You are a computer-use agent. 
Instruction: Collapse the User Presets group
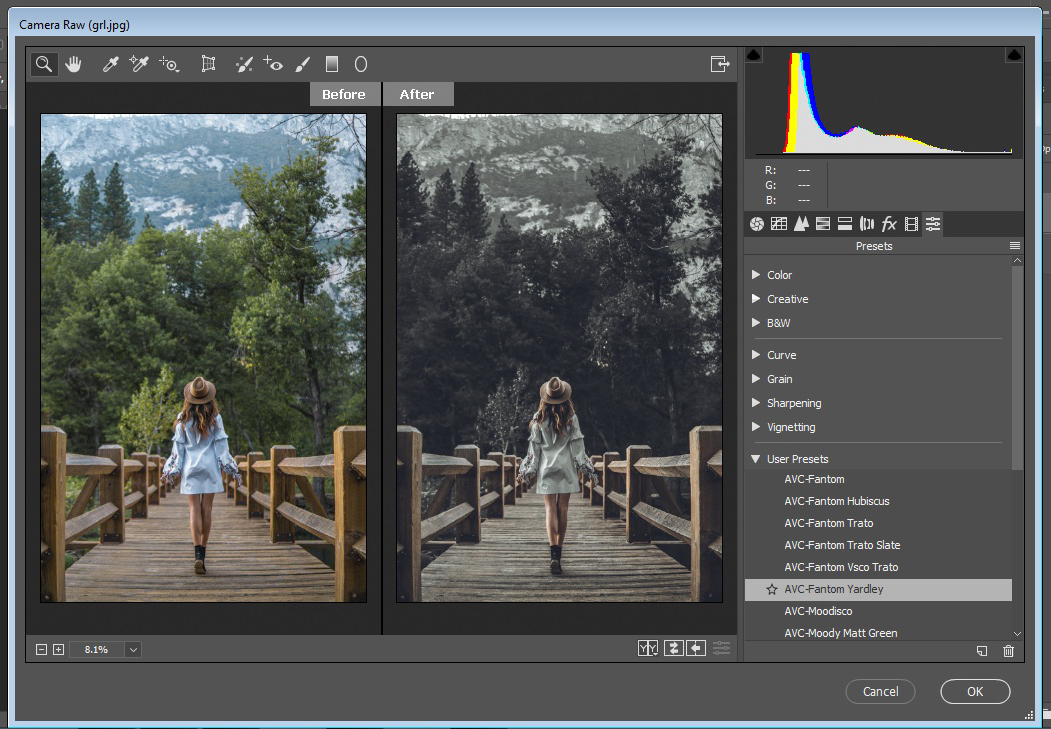(757, 459)
